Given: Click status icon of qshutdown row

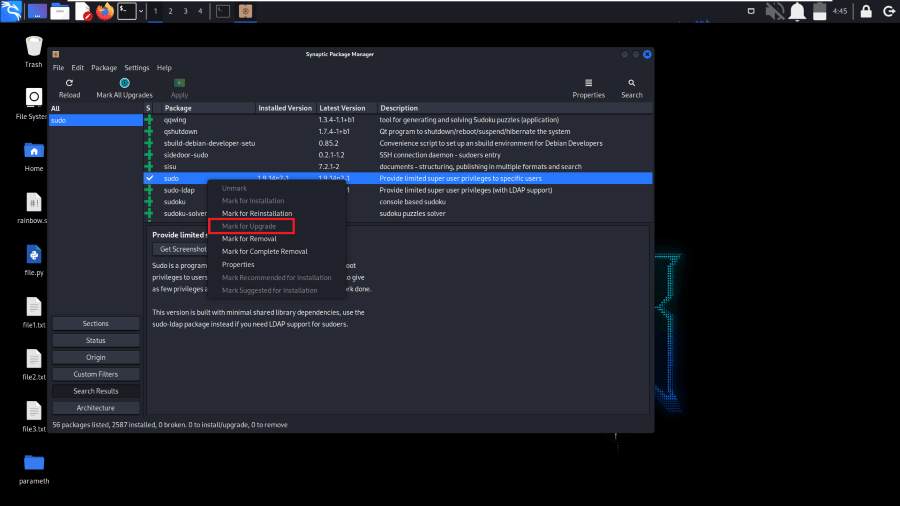Looking at the screenshot, I should [x=149, y=131].
